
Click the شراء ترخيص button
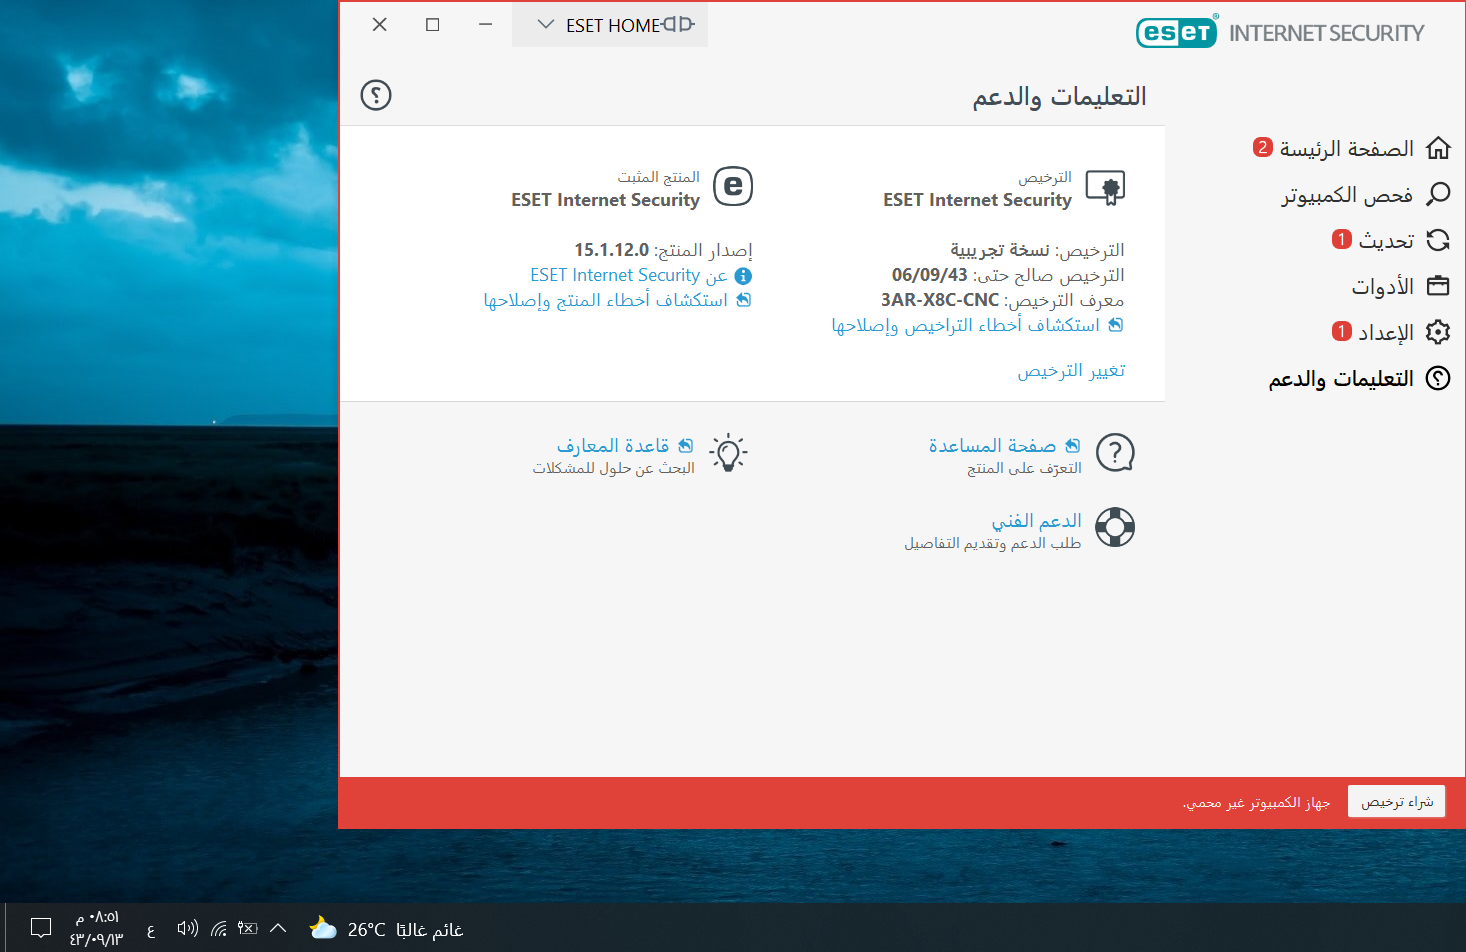click(x=1396, y=802)
